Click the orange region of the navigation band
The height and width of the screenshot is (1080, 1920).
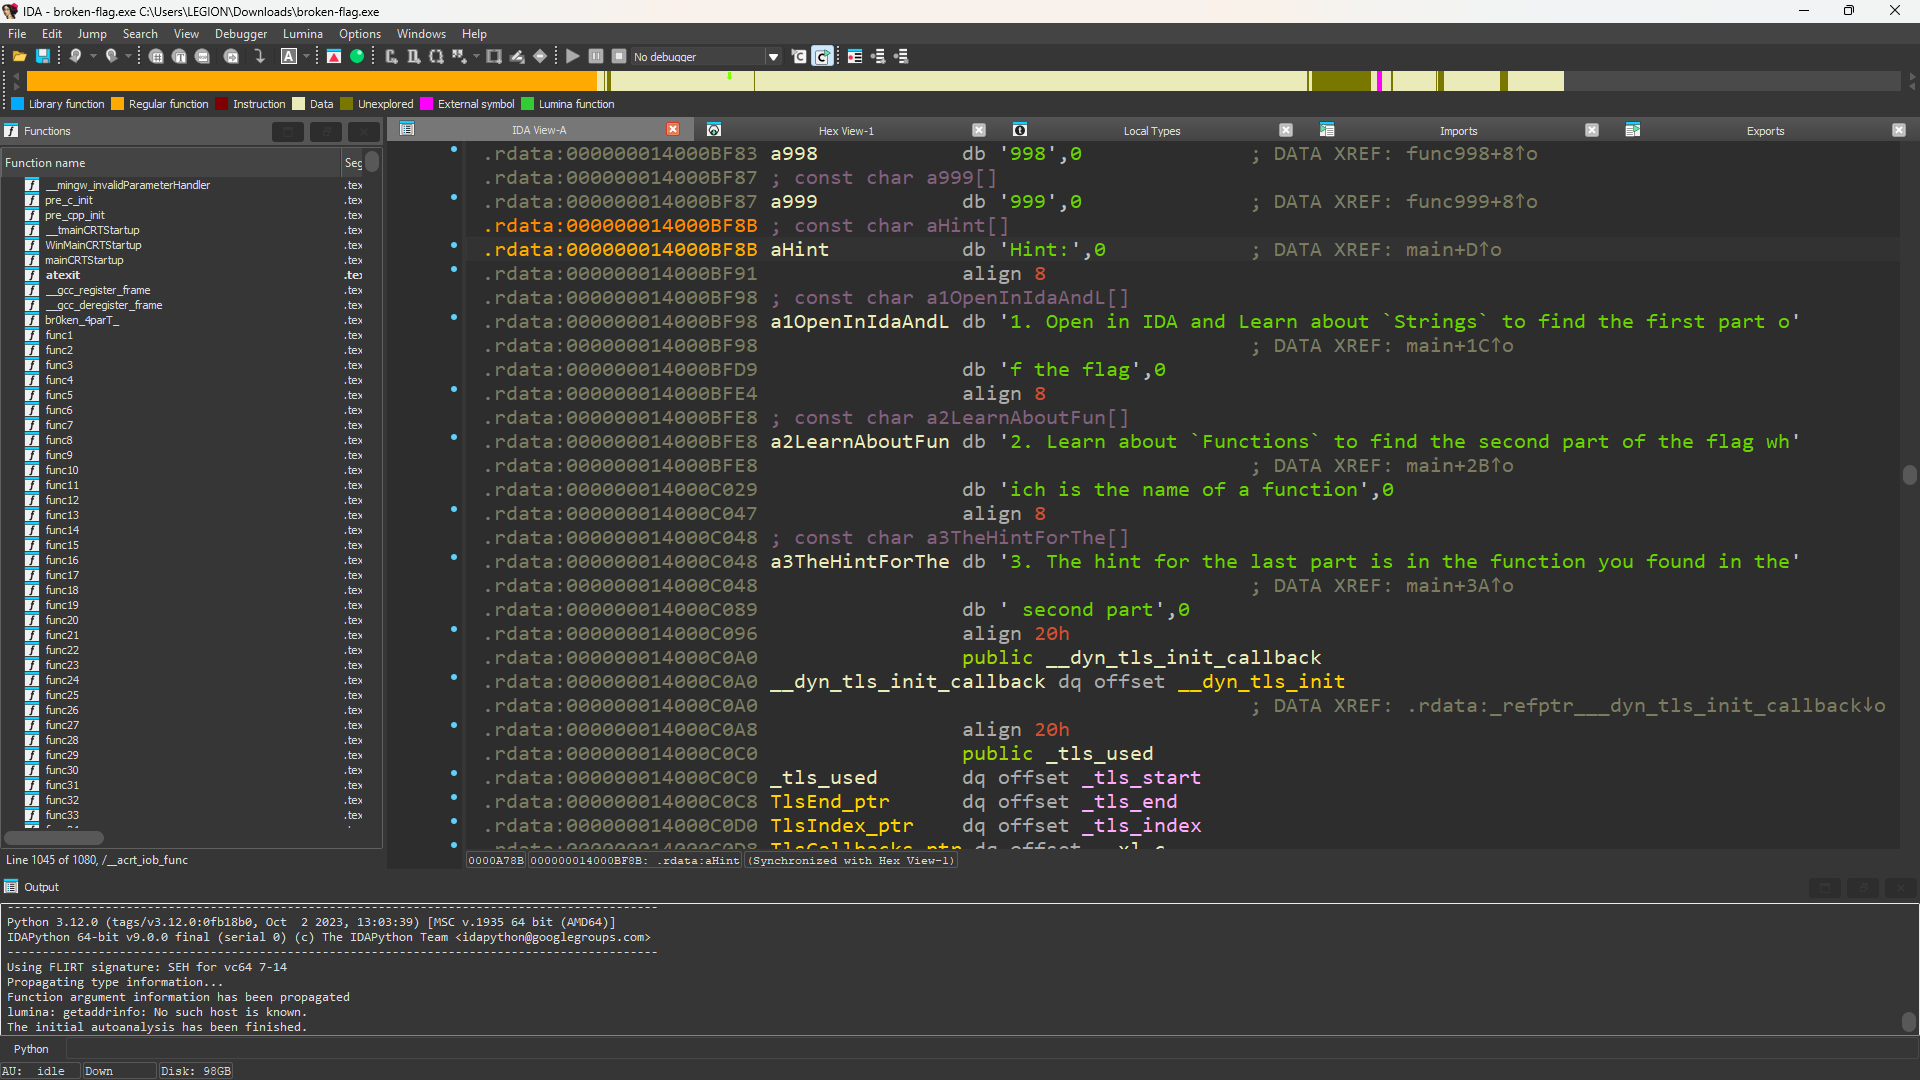310,82
